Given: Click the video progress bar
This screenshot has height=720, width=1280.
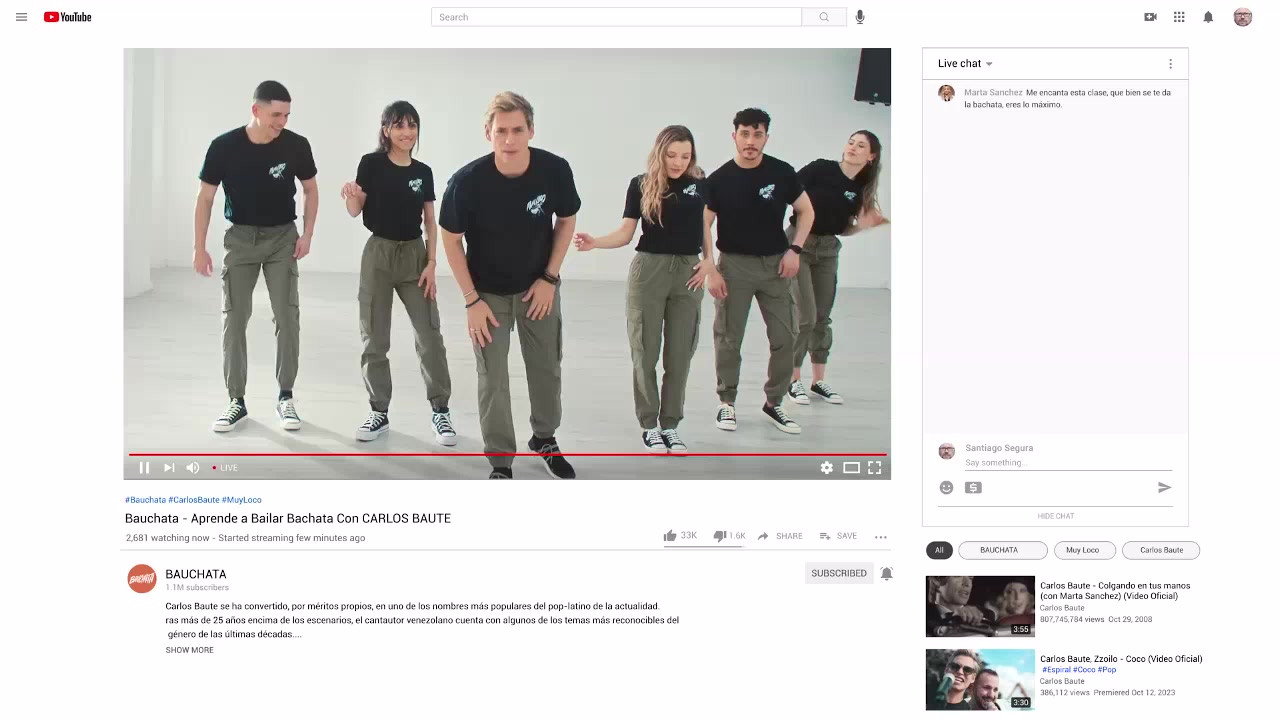Looking at the screenshot, I should click(507, 455).
